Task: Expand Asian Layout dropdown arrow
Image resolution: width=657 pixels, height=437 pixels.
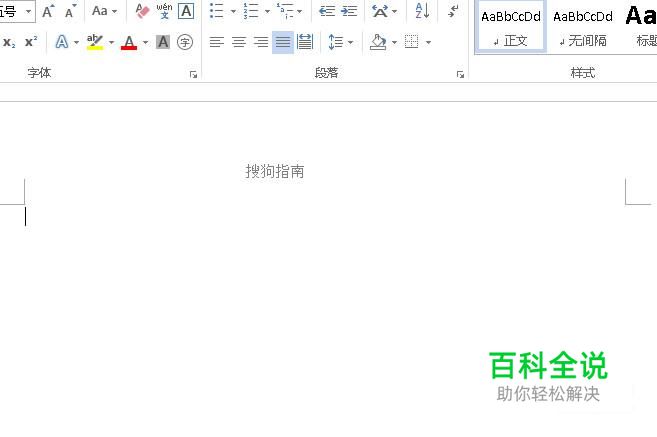Action: [394, 11]
